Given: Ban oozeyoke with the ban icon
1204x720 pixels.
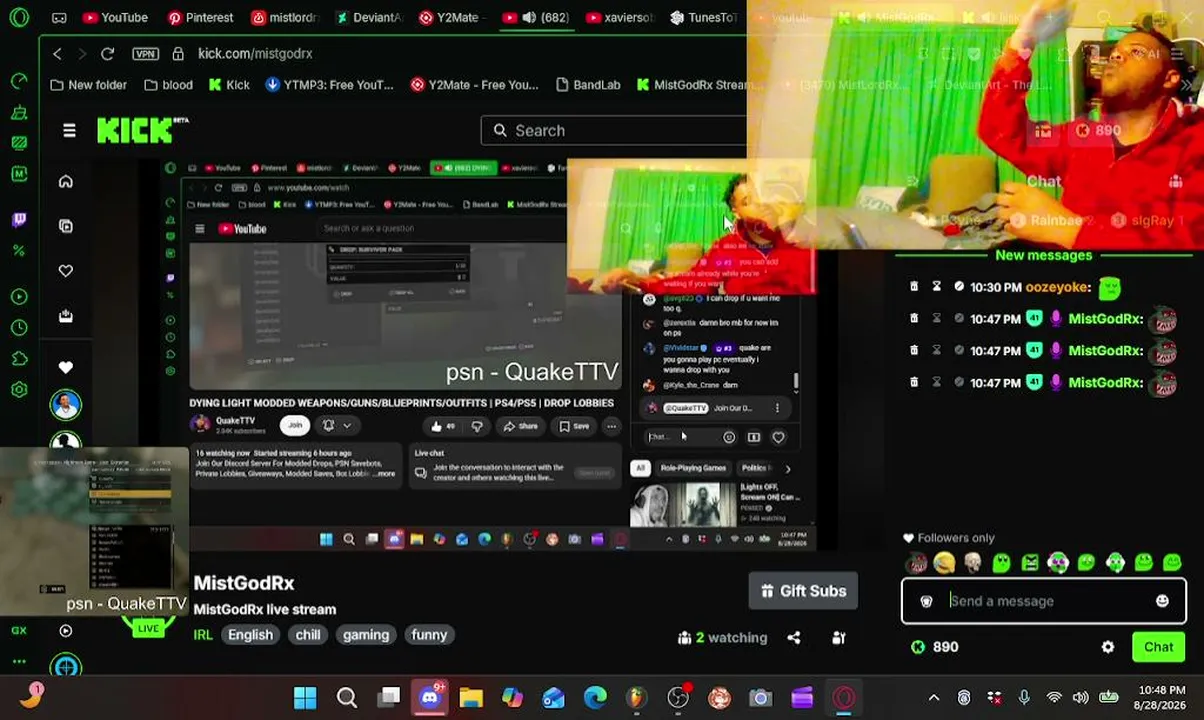Looking at the screenshot, I should pos(959,287).
